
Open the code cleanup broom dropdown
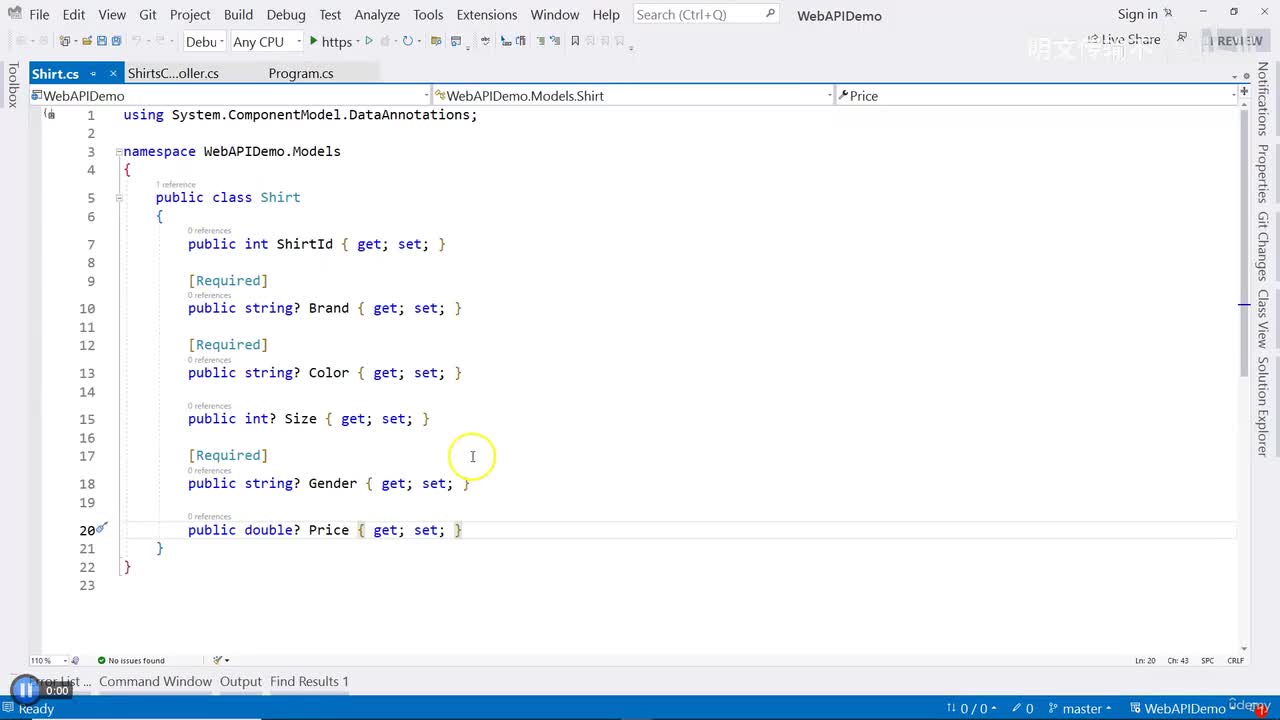point(221,660)
